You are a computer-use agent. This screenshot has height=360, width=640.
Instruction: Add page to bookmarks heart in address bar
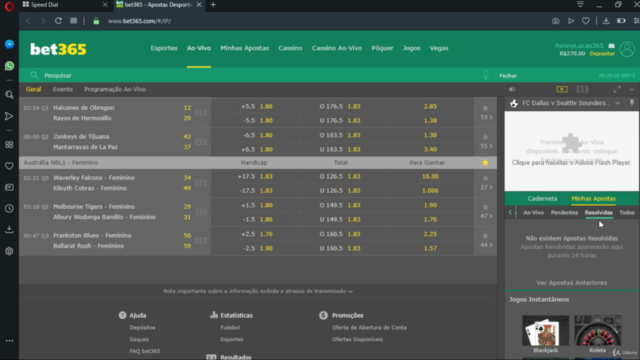586,21
